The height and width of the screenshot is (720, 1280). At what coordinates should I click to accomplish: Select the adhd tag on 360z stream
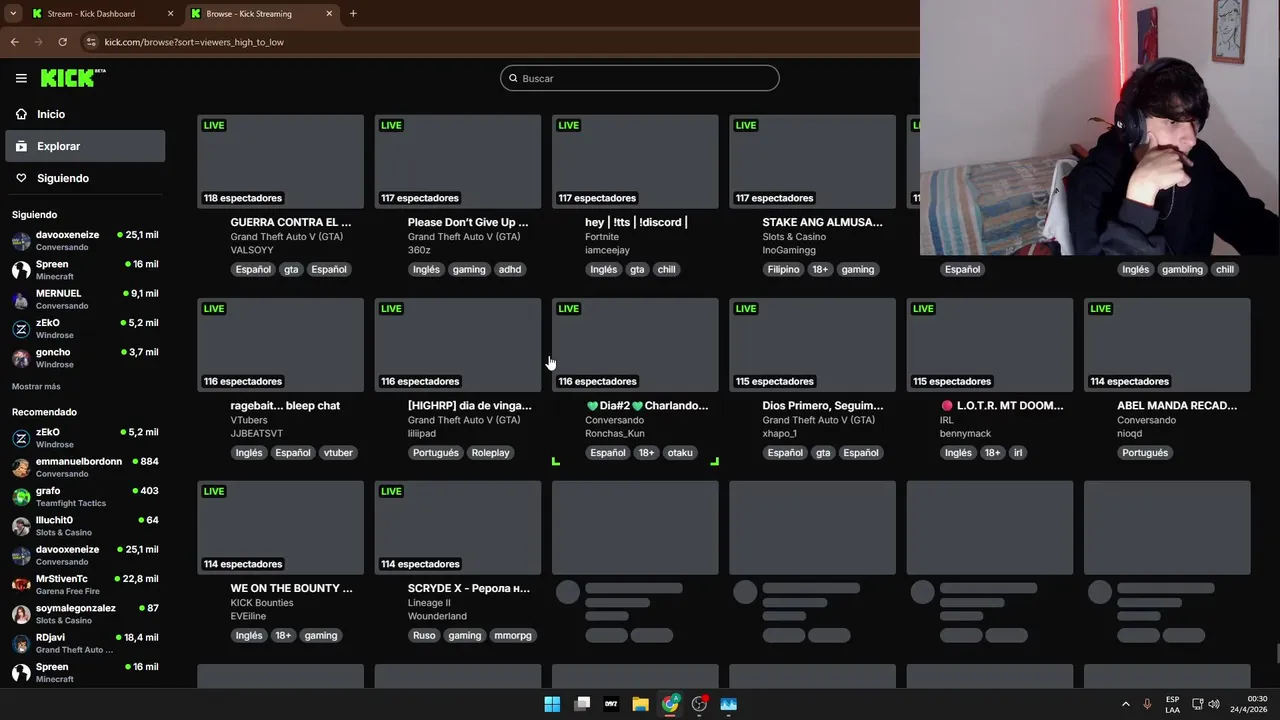[x=510, y=269]
